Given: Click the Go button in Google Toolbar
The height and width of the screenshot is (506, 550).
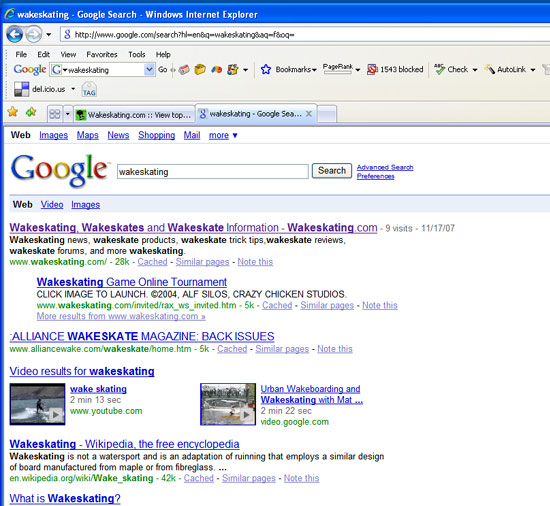Looking at the screenshot, I should point(162,69).
